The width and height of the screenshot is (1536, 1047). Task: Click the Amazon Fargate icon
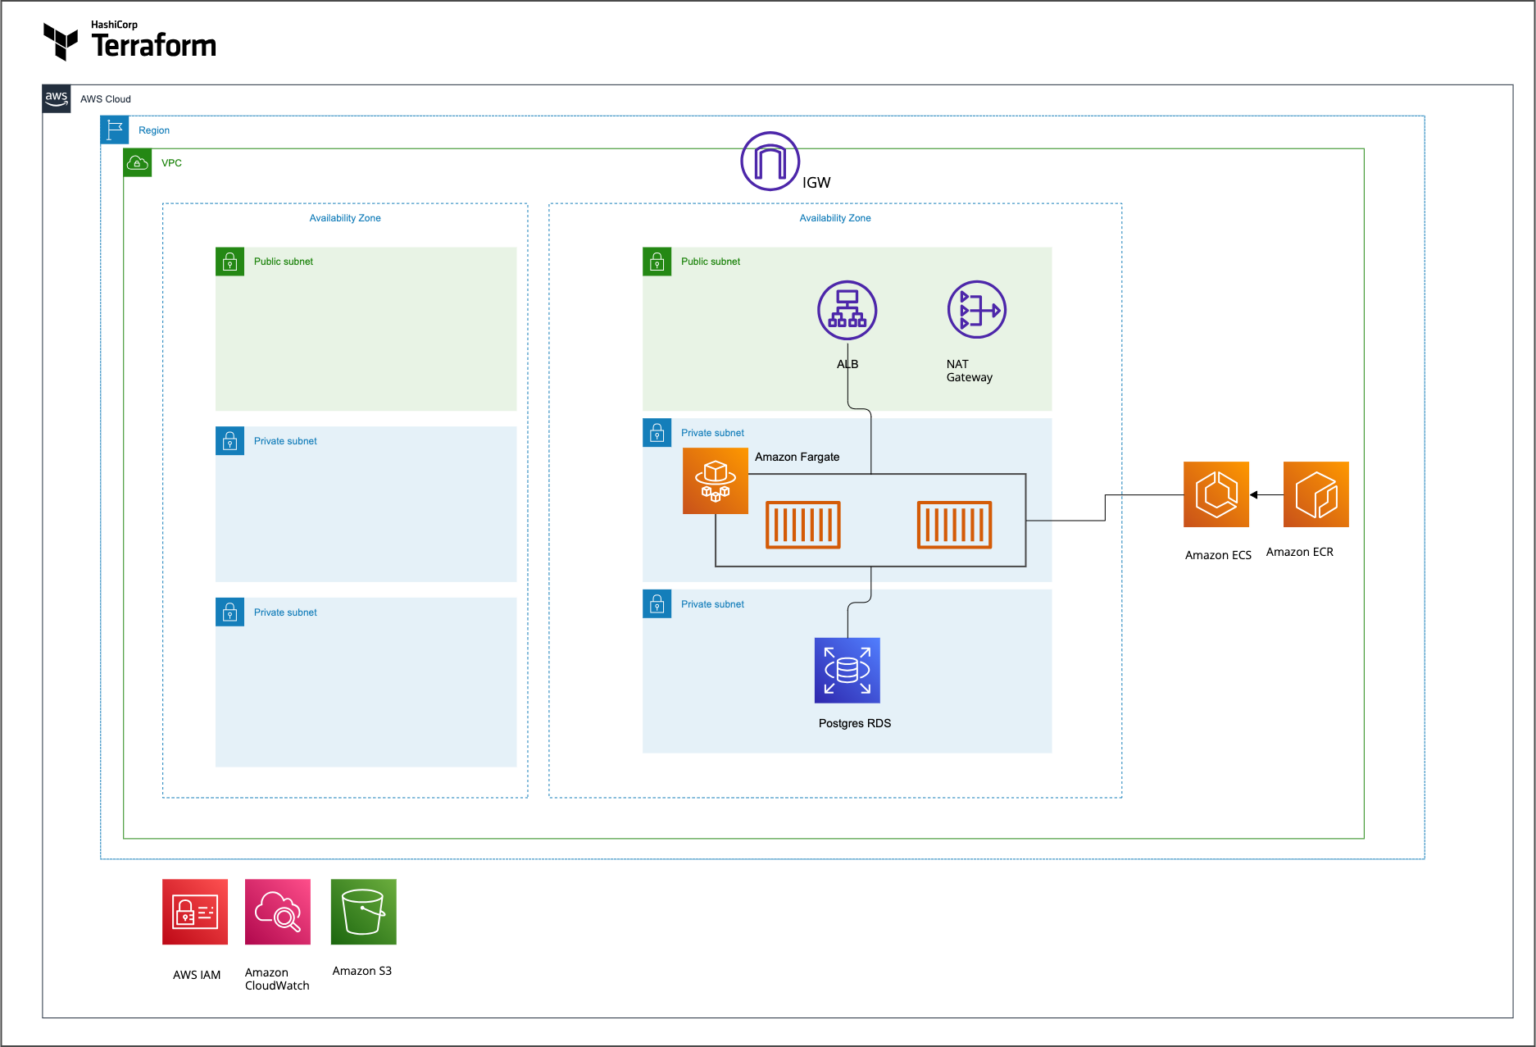coord(715,481)
